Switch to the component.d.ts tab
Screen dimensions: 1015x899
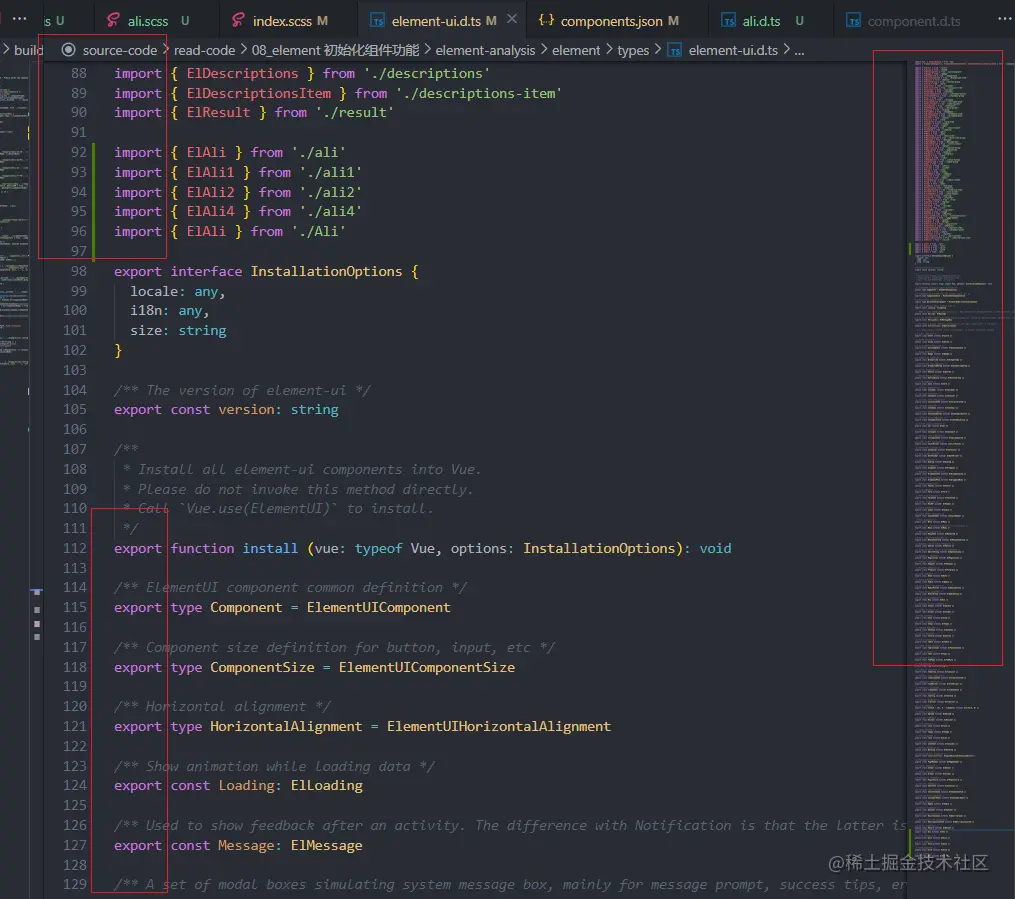pyautogui.click(x=913, y=21)
